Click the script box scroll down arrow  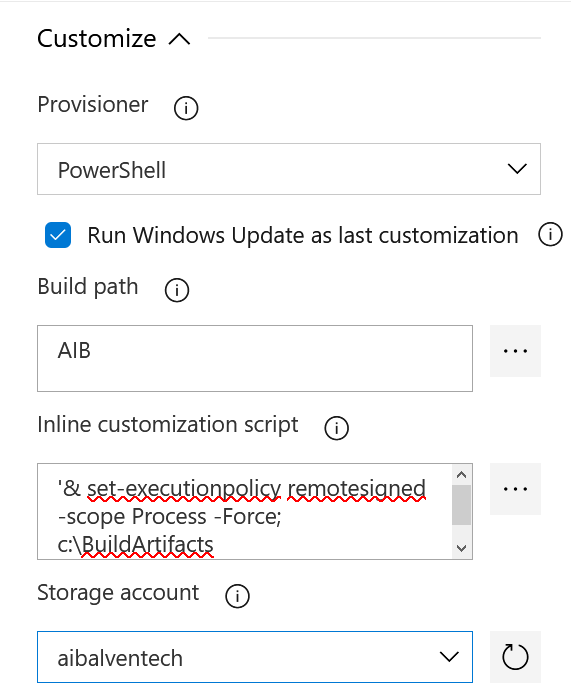tap(461, 548)
